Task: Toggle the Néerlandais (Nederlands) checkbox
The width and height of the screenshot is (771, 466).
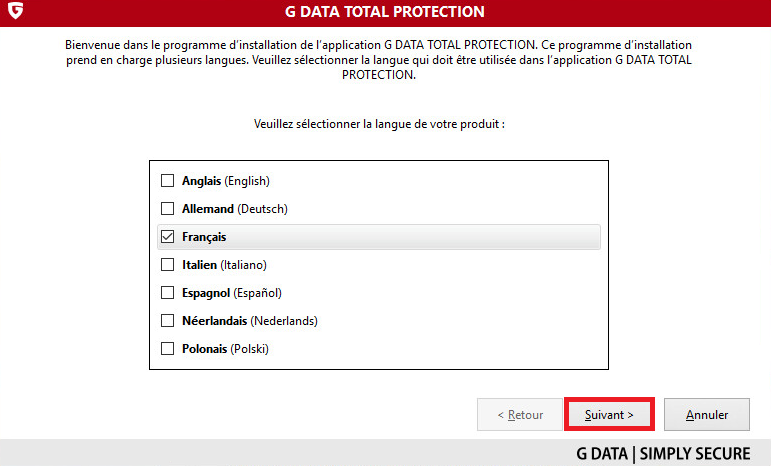Action: [x=168, y=320]
